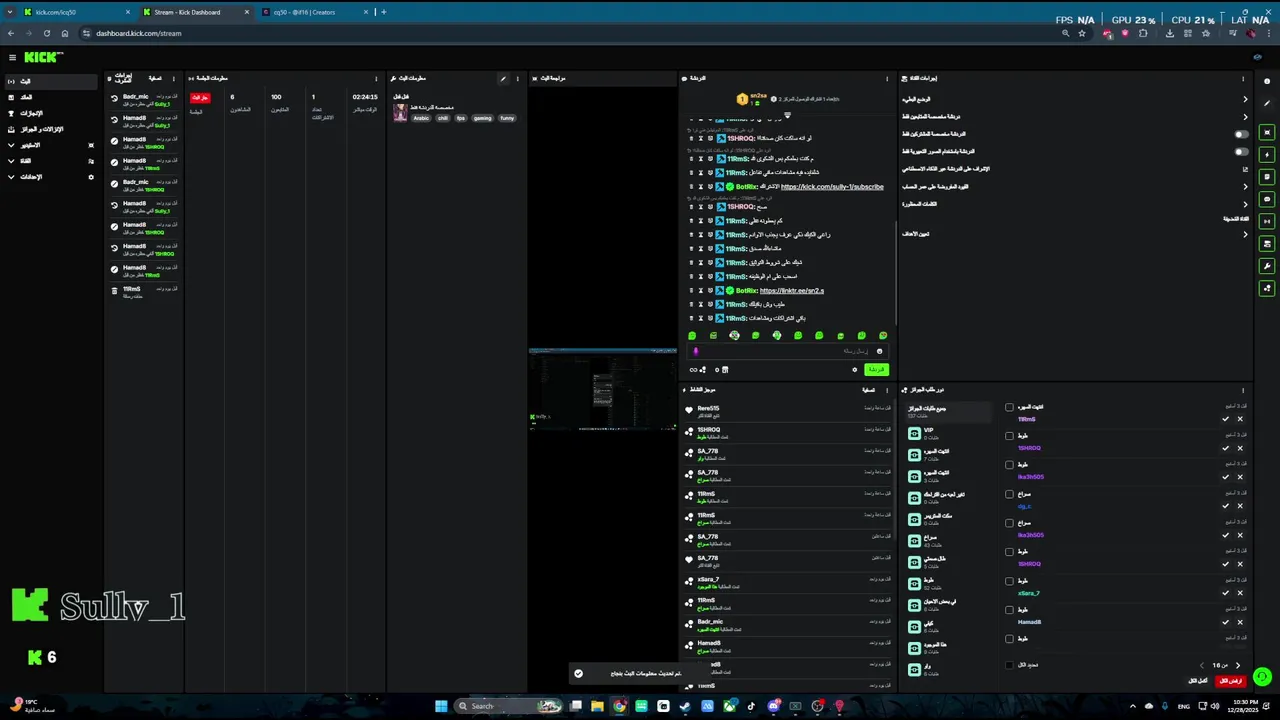
Task: Click the VIP reward icon in rewards list
Action: point(914,433)
